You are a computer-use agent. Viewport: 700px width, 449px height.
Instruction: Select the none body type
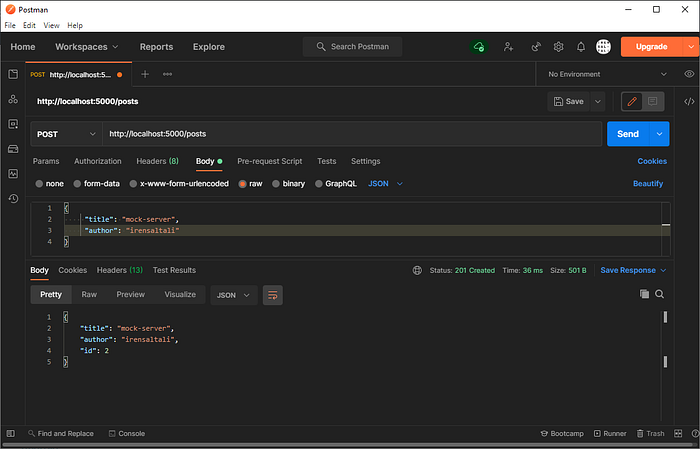(x=50, y=183)
